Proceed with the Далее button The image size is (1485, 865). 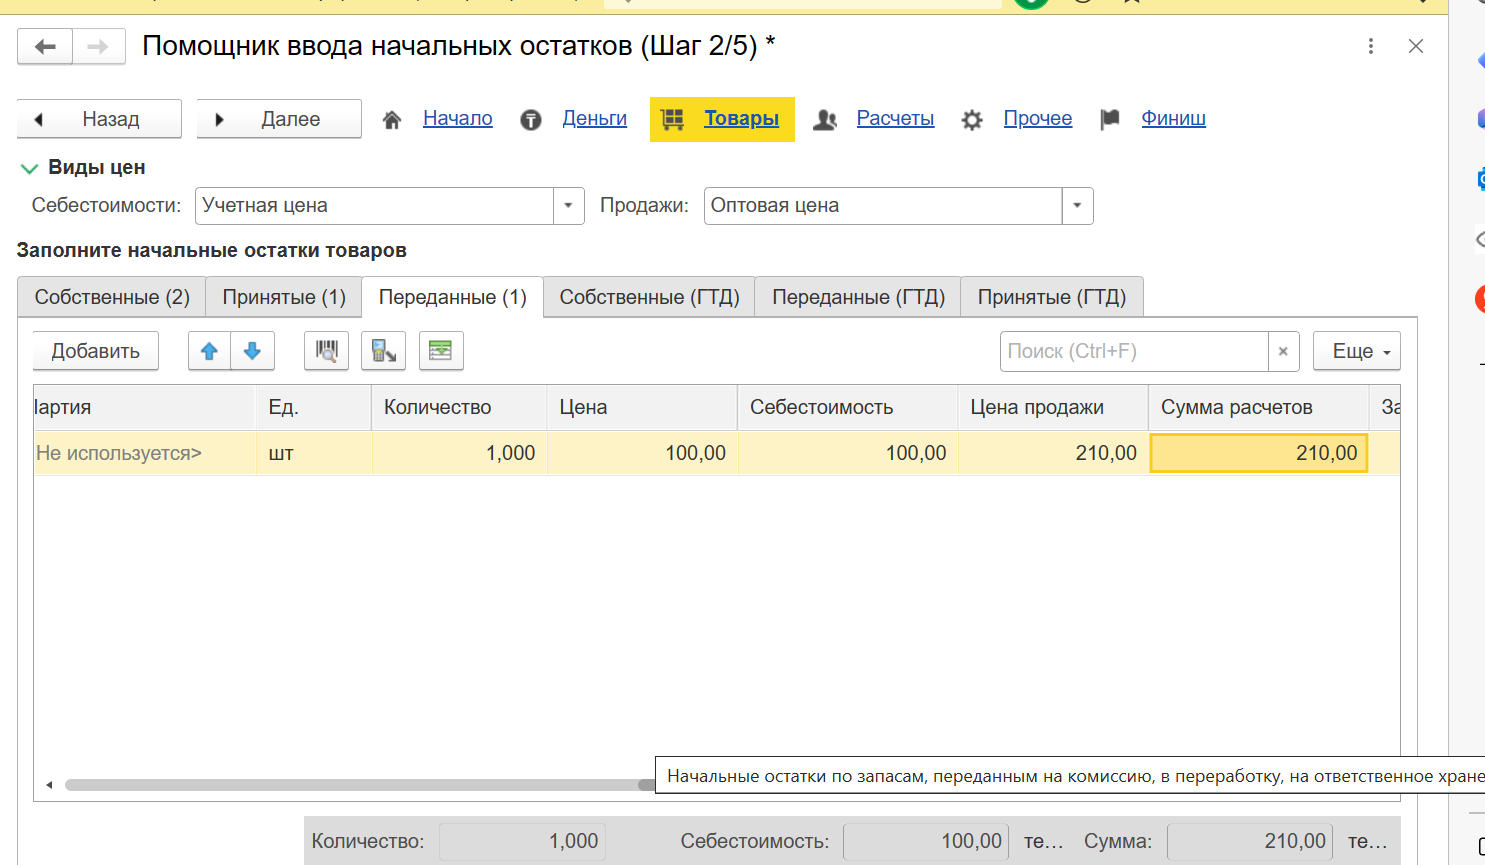pos(279,119)
